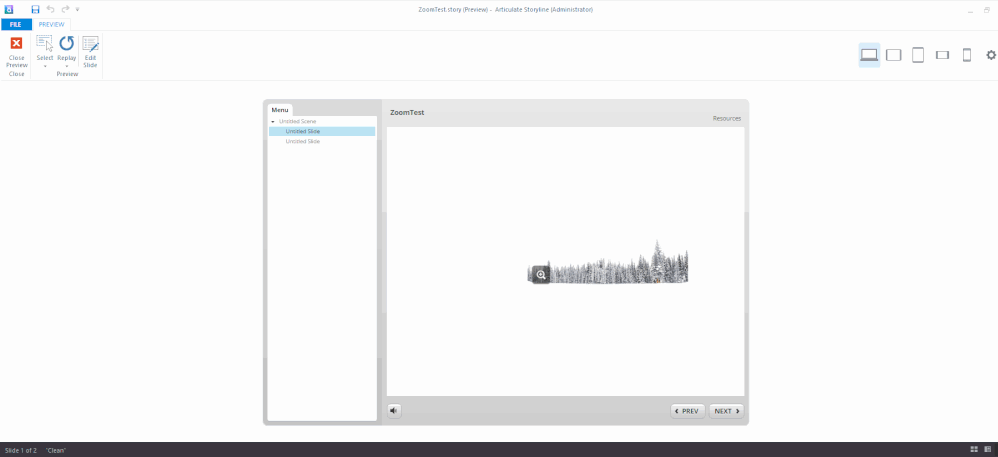Click the Select tool icon in ribbon

pos(45,43)
